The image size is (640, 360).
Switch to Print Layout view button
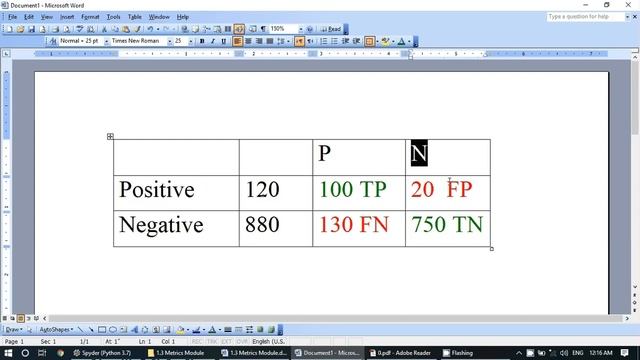(x=20, y=318)
